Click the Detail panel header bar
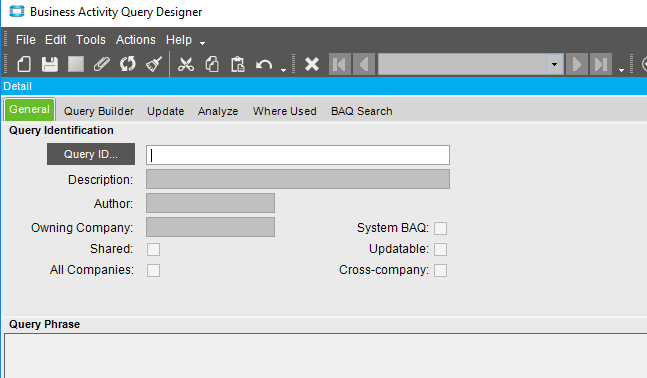Screen dimensions: 647x378 (324, 86)
